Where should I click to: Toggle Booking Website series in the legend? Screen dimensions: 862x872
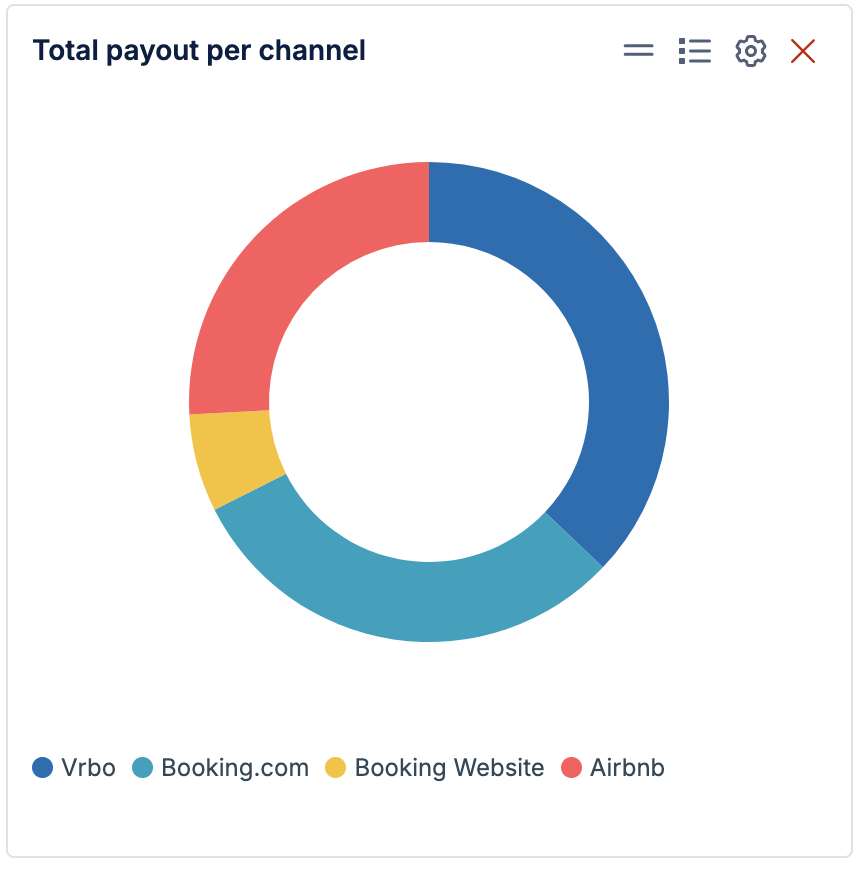[x=434, y=767]
